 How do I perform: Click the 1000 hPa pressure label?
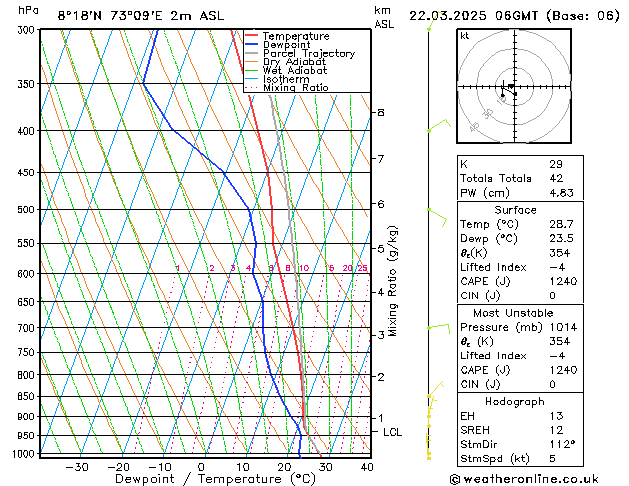(x=26, y=454)
